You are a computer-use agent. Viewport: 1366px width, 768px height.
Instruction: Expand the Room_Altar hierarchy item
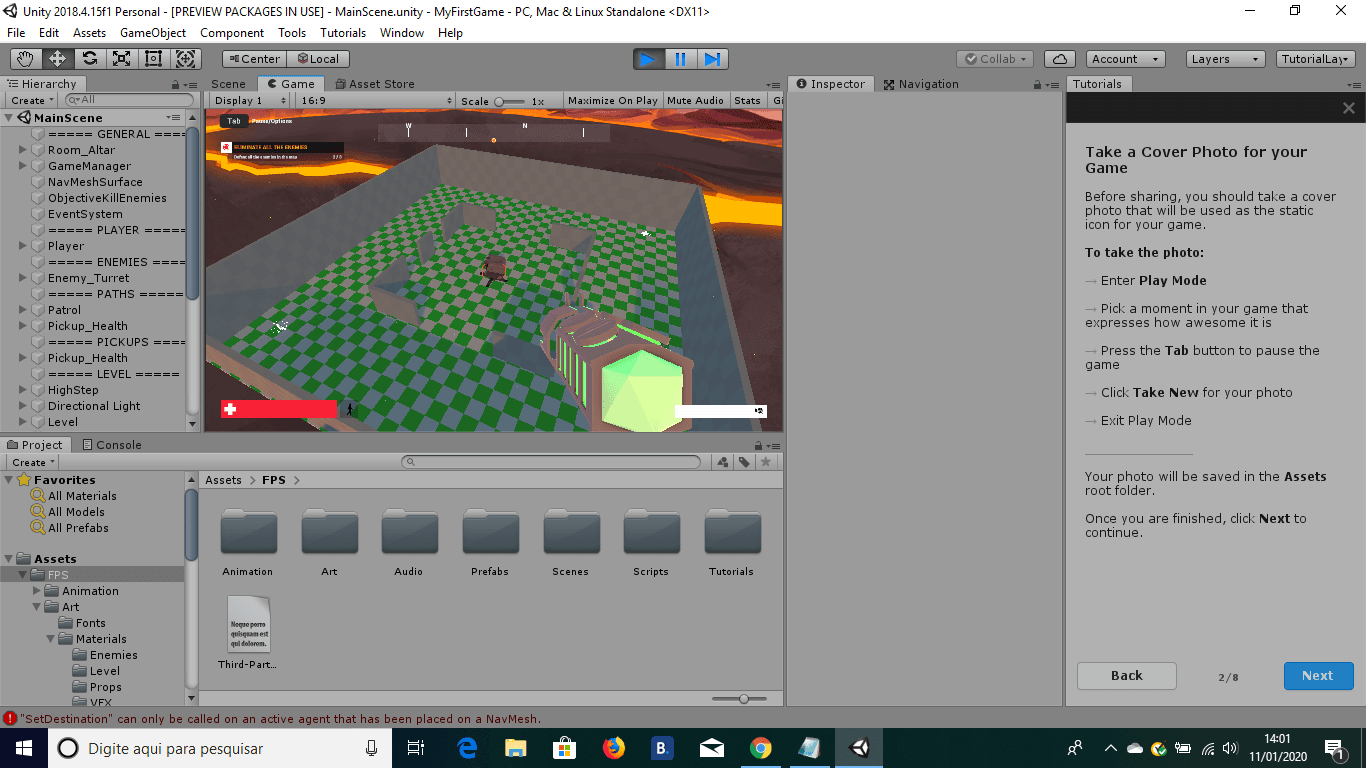pos(23,150)
